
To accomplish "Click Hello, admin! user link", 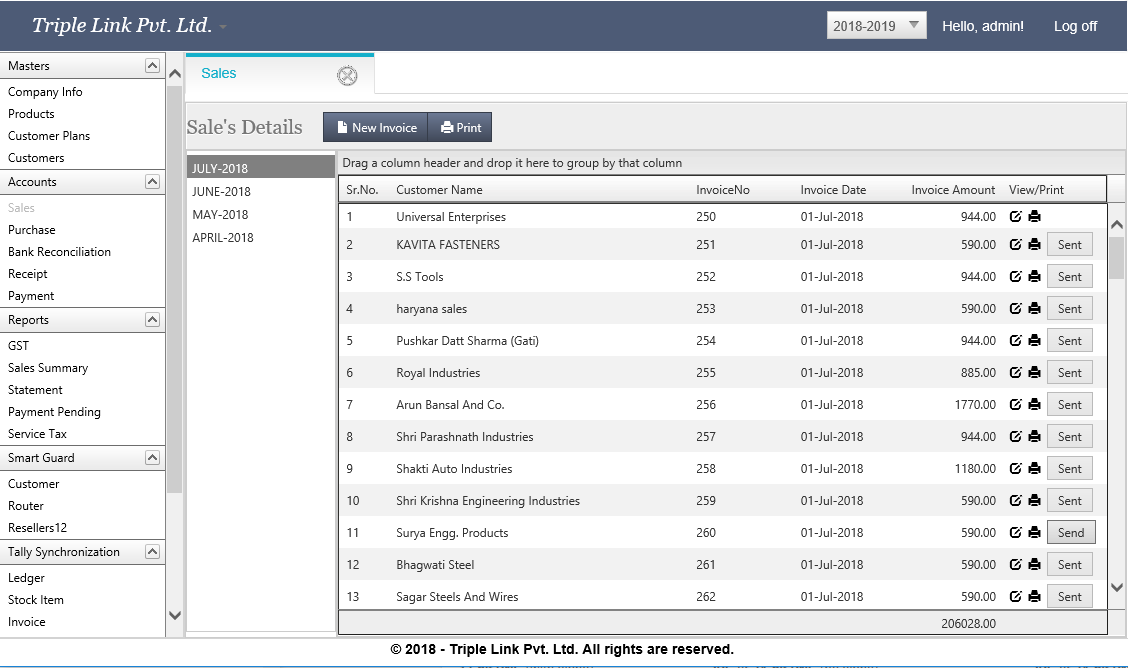I will coord(983,26).
